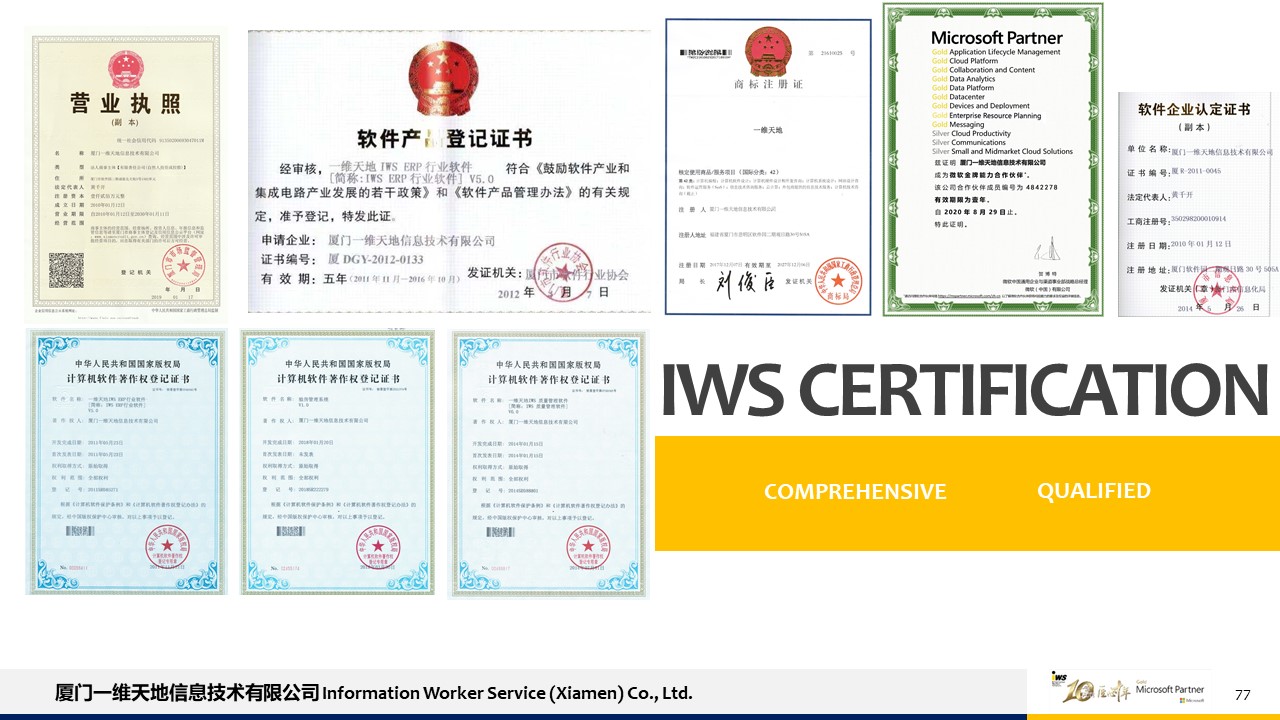Click the Microsoft Partner certificate image
The height and width of the screenshot is (720, 1280).
[992, 159]
